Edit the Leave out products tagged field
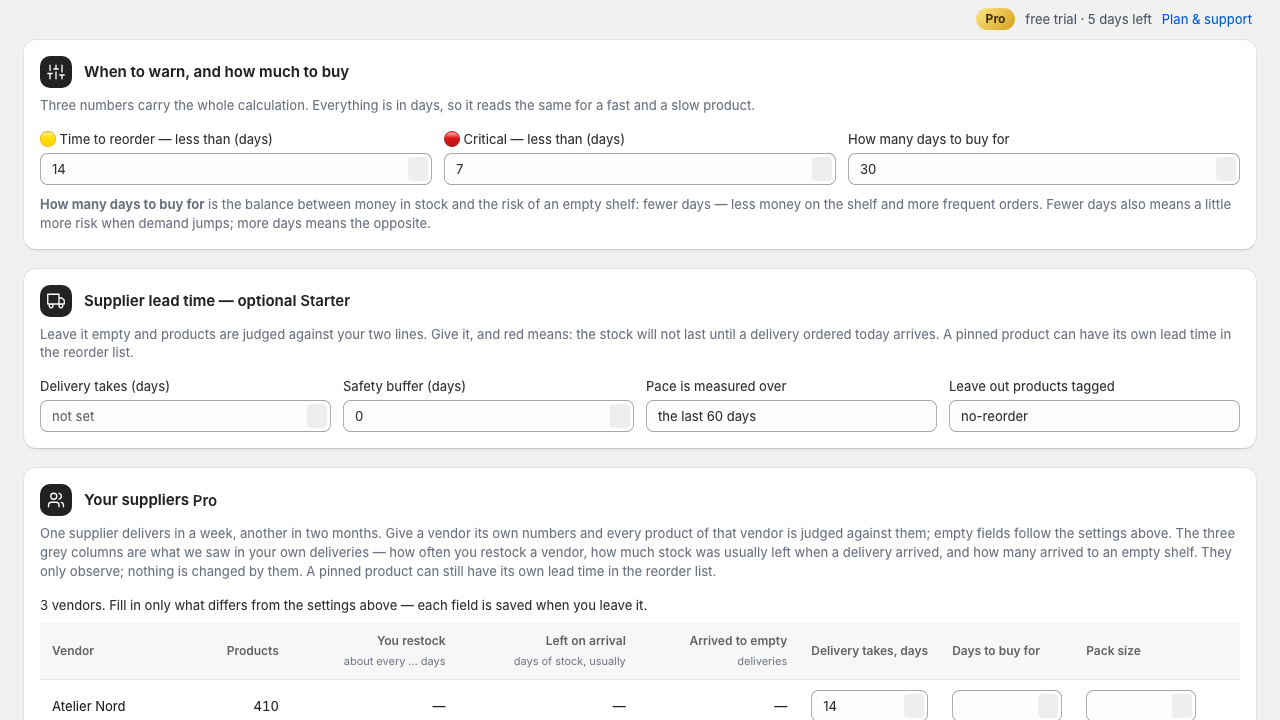The image size is (1280, 720). pos(1094,416)
